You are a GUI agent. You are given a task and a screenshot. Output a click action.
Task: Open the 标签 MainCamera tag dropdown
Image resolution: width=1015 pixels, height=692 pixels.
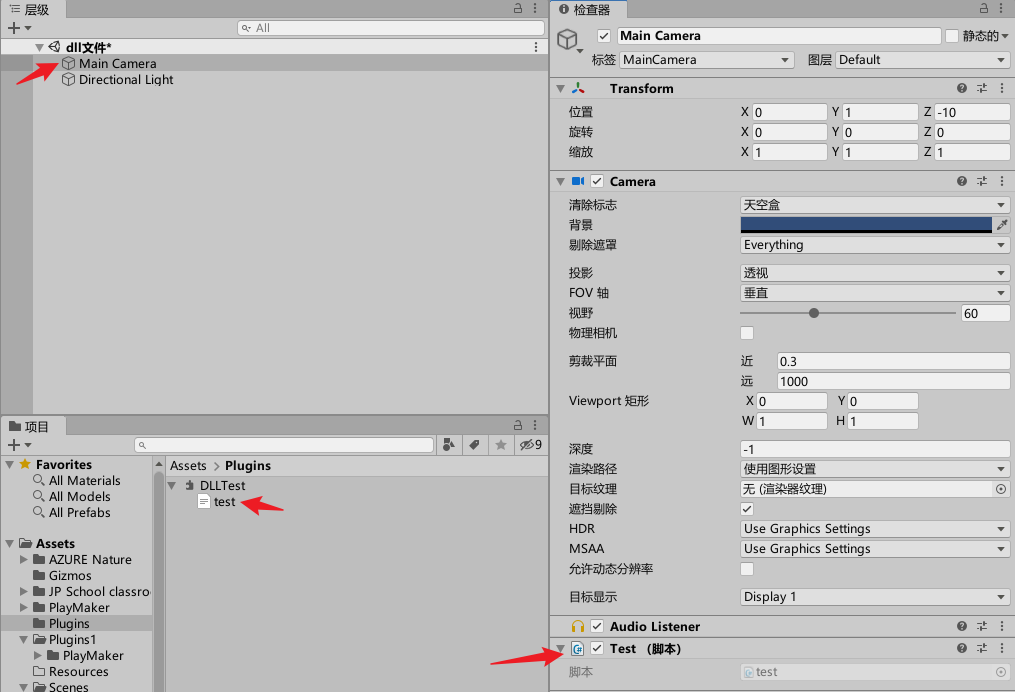click(707, 60)
